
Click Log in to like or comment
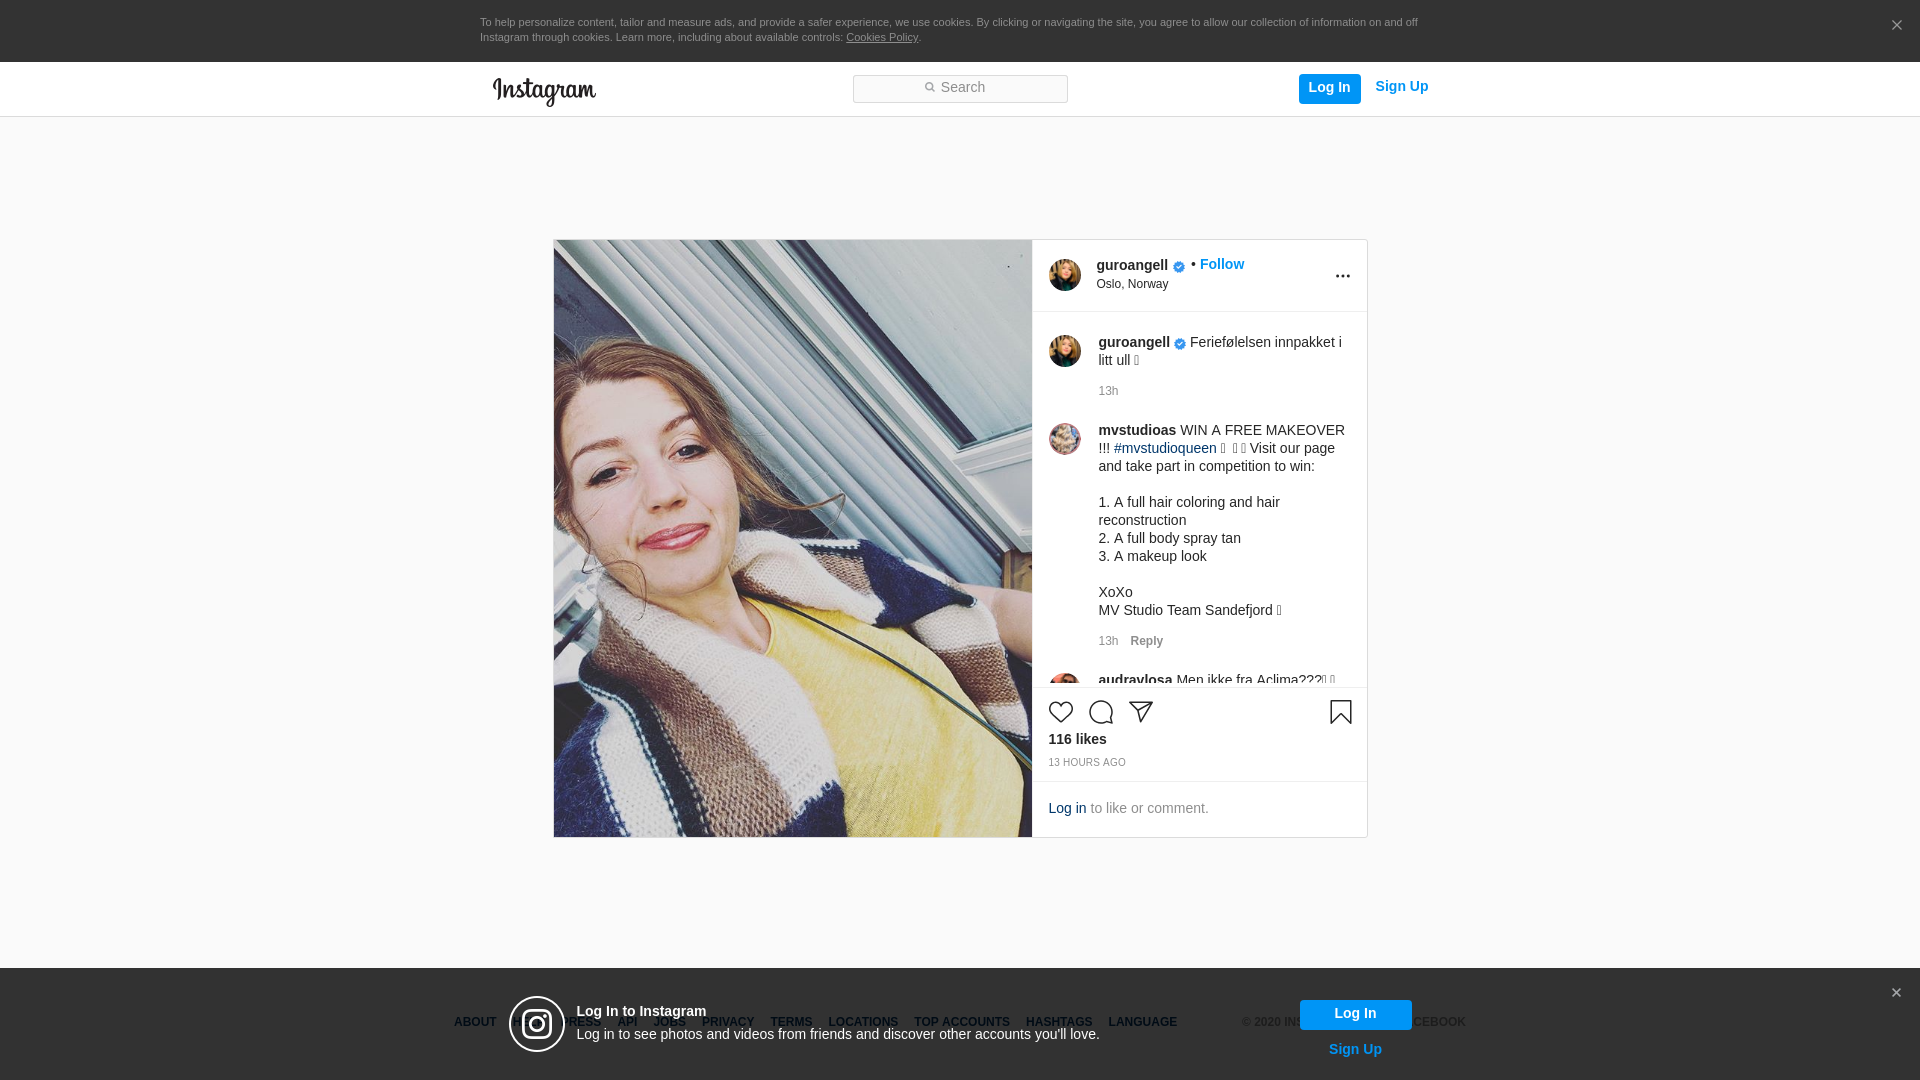tap(1067, 808)
